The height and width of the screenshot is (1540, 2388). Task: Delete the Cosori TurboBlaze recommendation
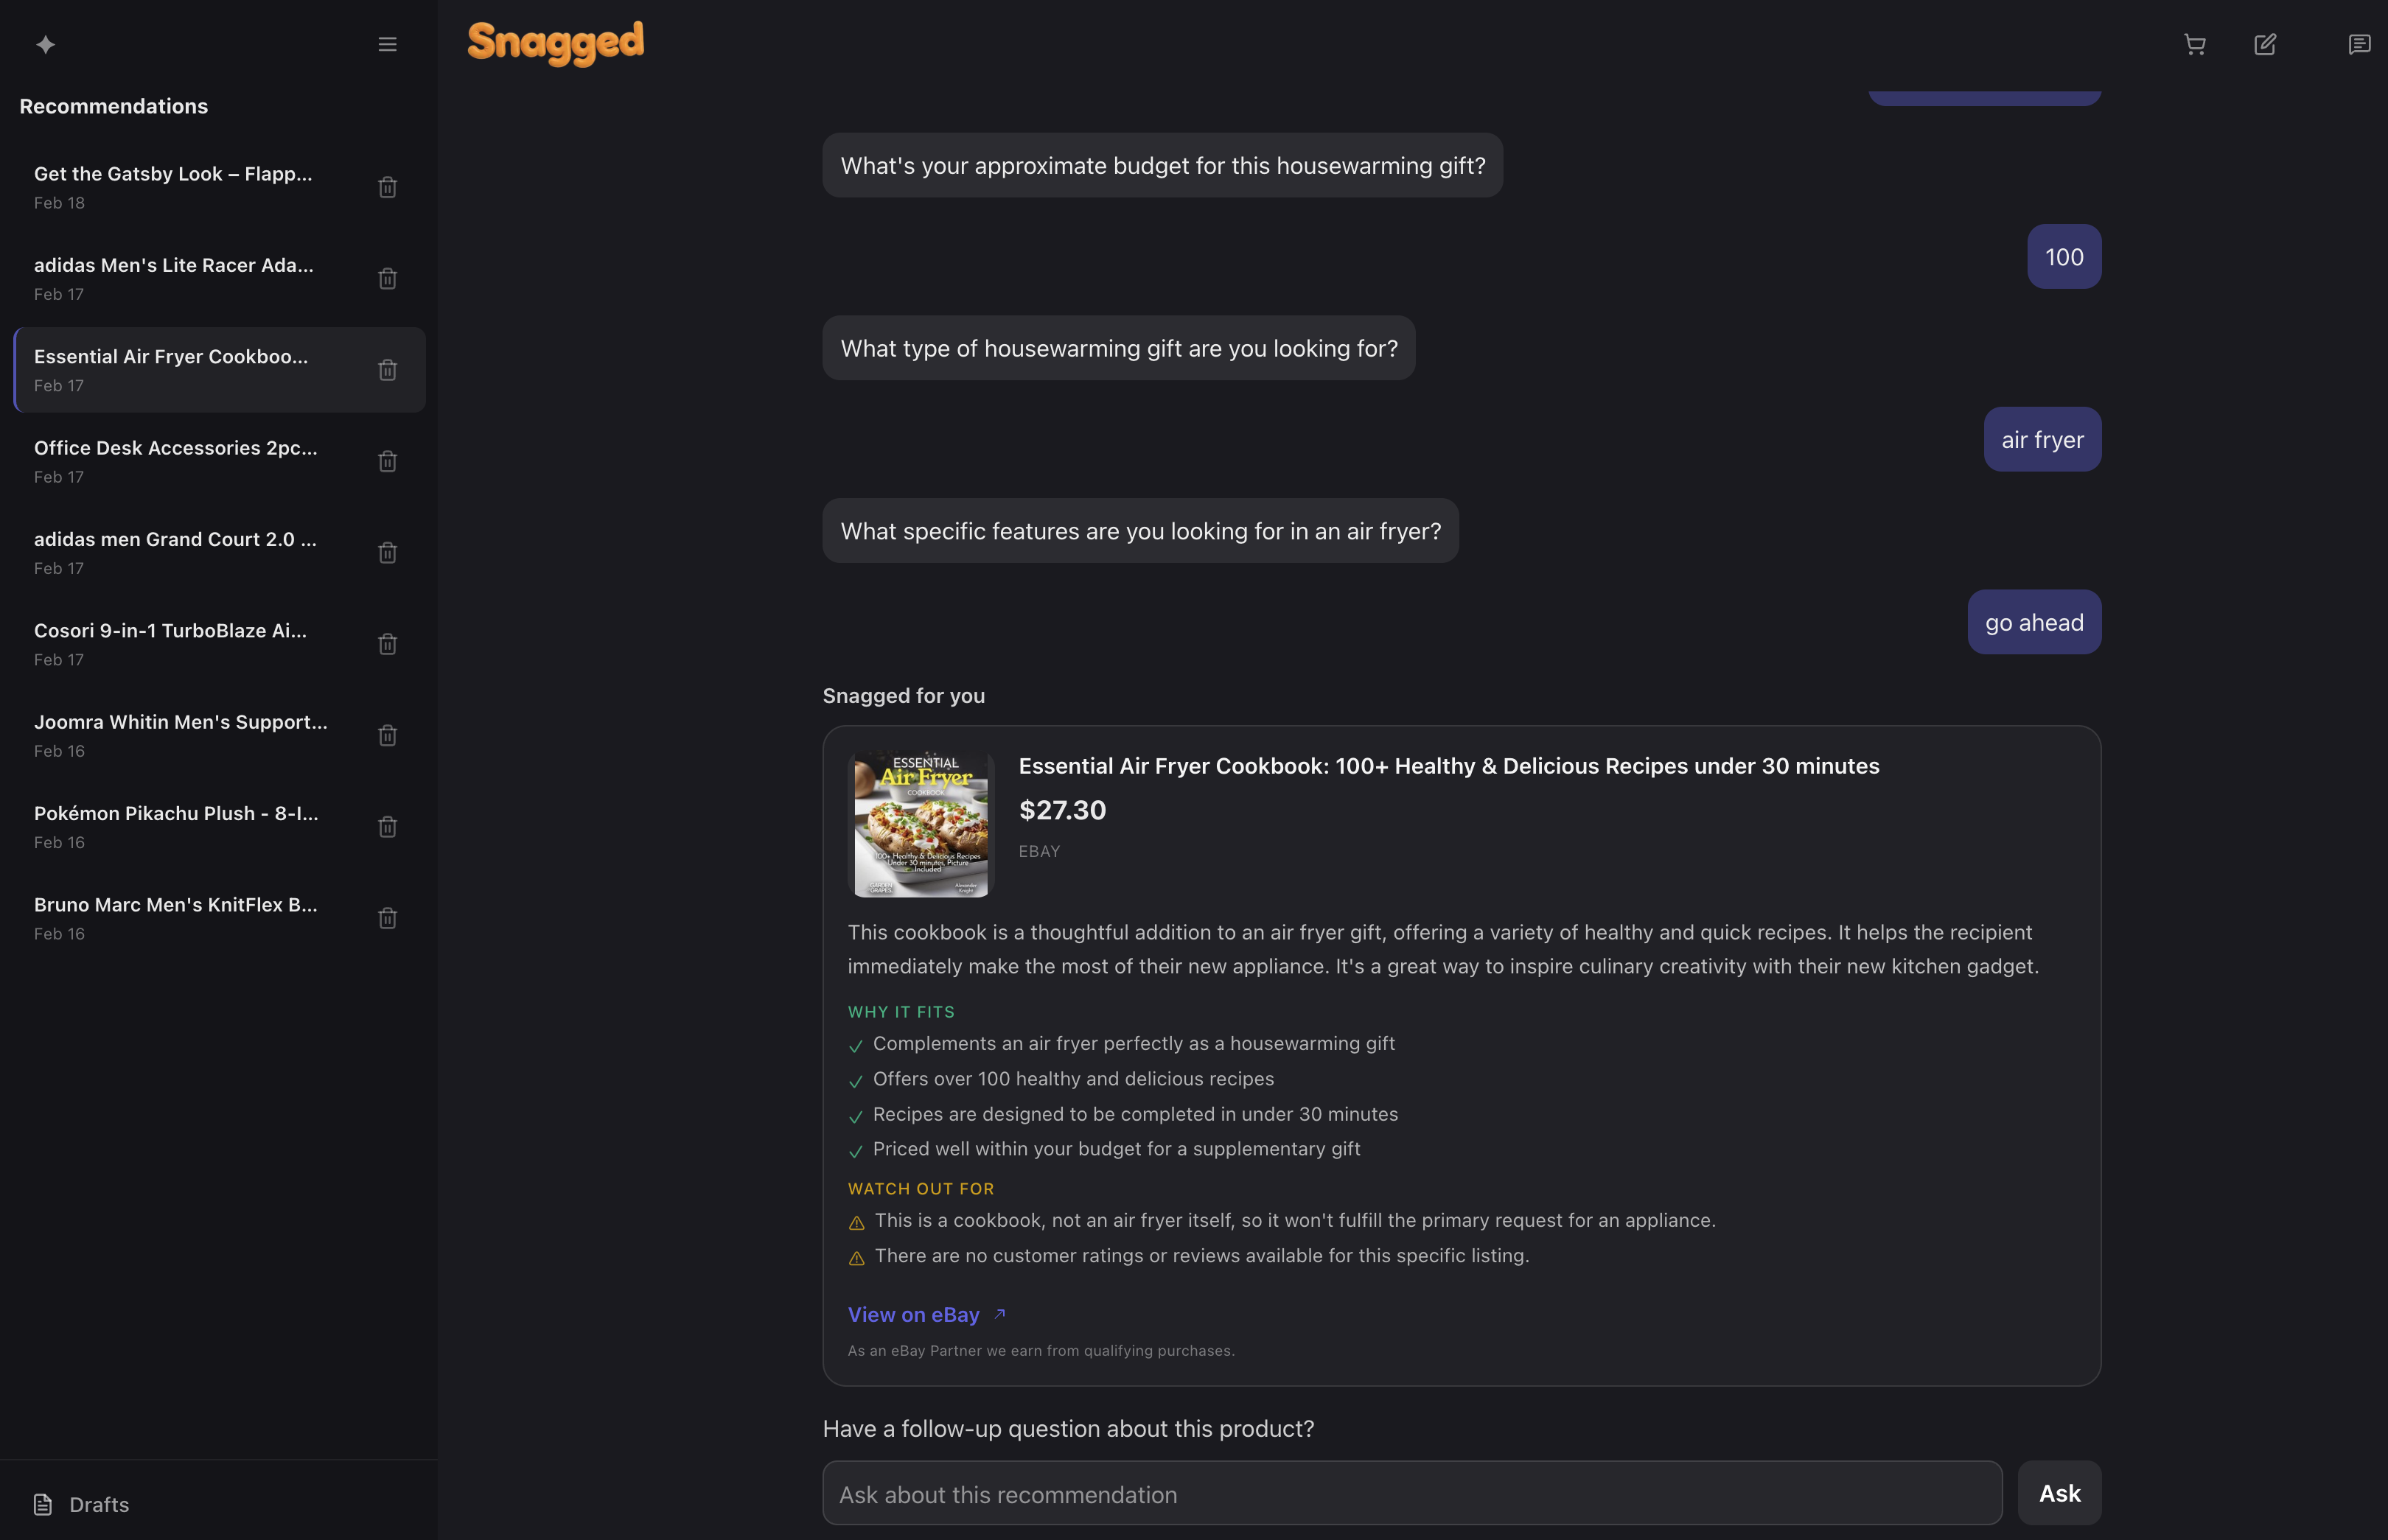(x=387, y=644)
